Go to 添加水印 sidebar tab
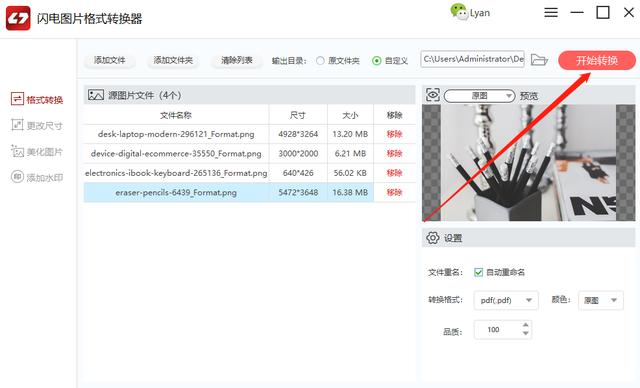640x388 pixels. click(37, 177)
